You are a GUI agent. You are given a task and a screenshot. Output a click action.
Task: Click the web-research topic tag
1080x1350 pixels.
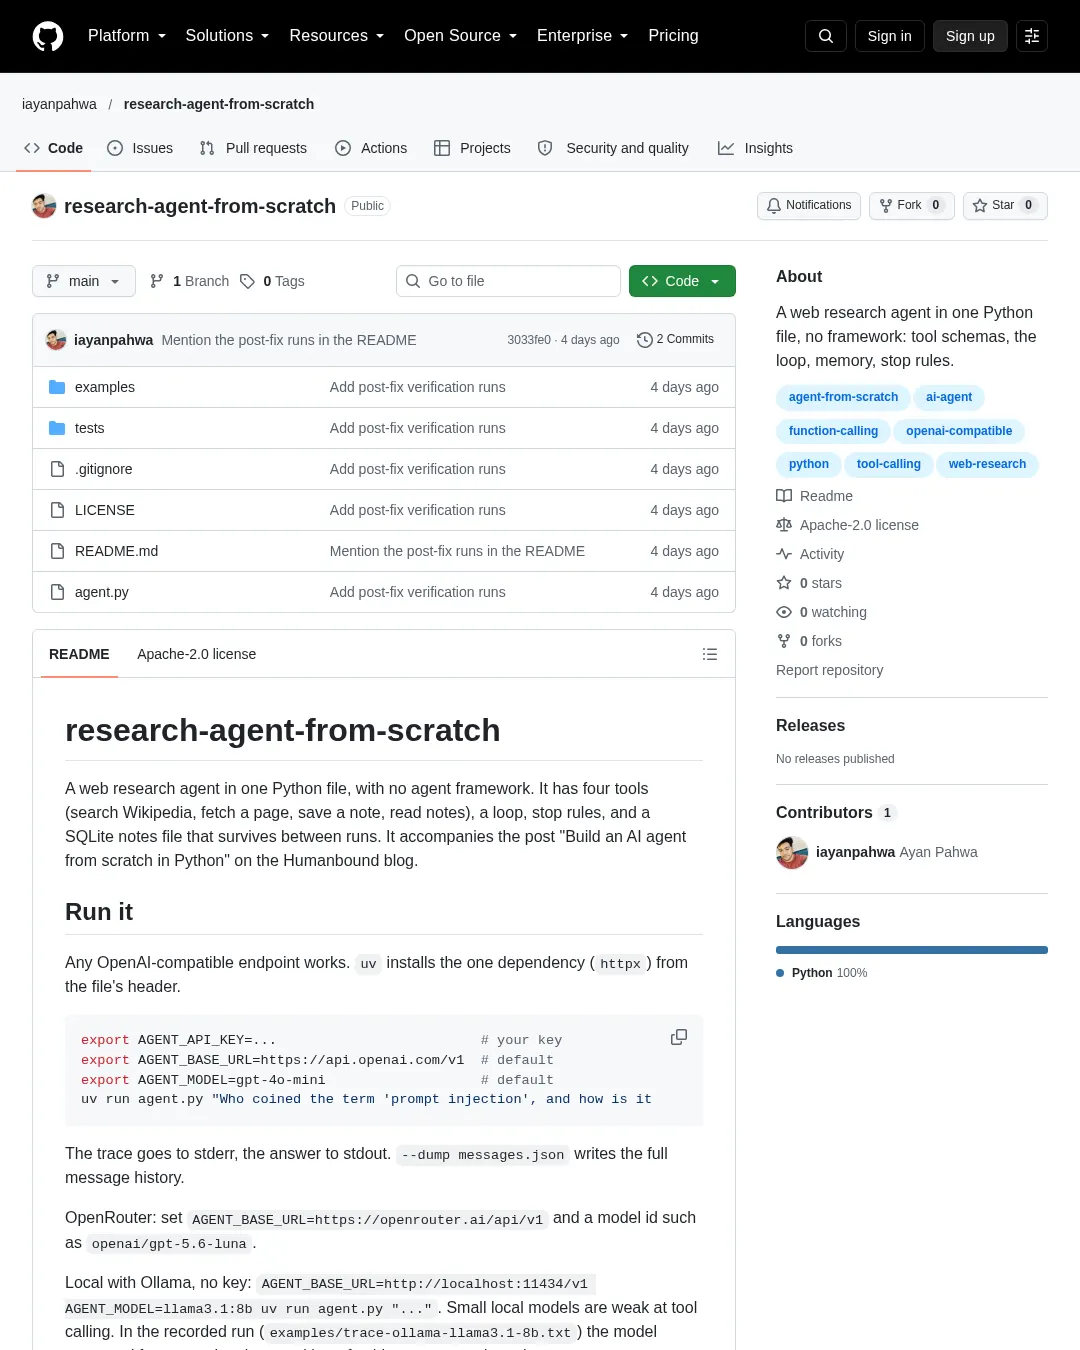click(x=987, y=464)
